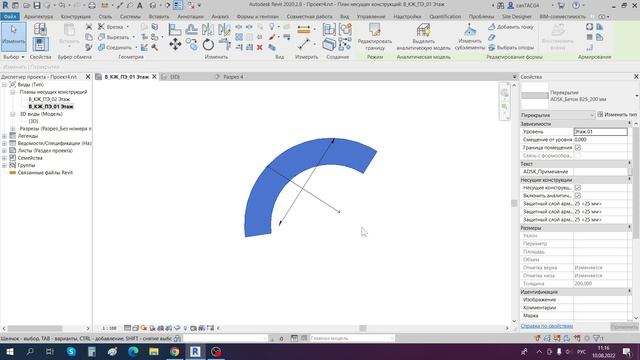The height and width of the screenshot is (360, 640).
Task: Click Highlight Analytical Model (Выделить аналитическую модель)
Action: point(423,37)
